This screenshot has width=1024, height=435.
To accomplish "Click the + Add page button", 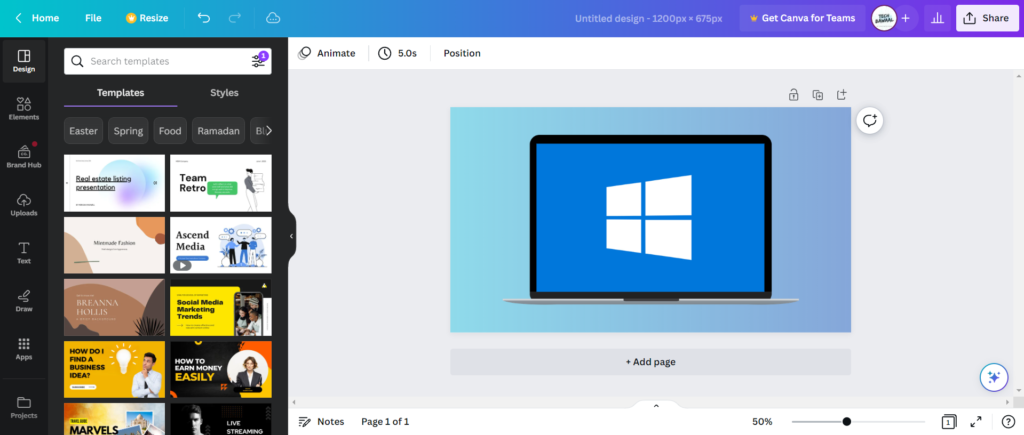I will click(650, 362).
